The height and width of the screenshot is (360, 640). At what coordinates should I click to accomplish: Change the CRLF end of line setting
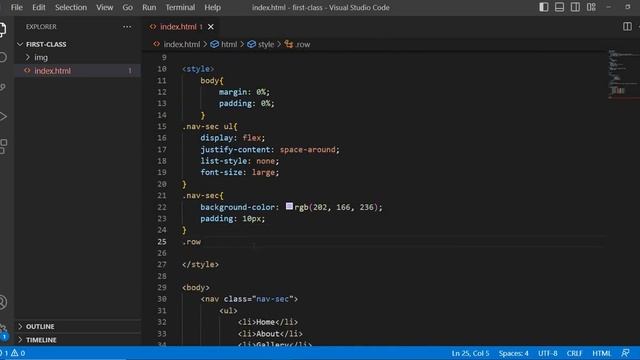pos(574,353)
